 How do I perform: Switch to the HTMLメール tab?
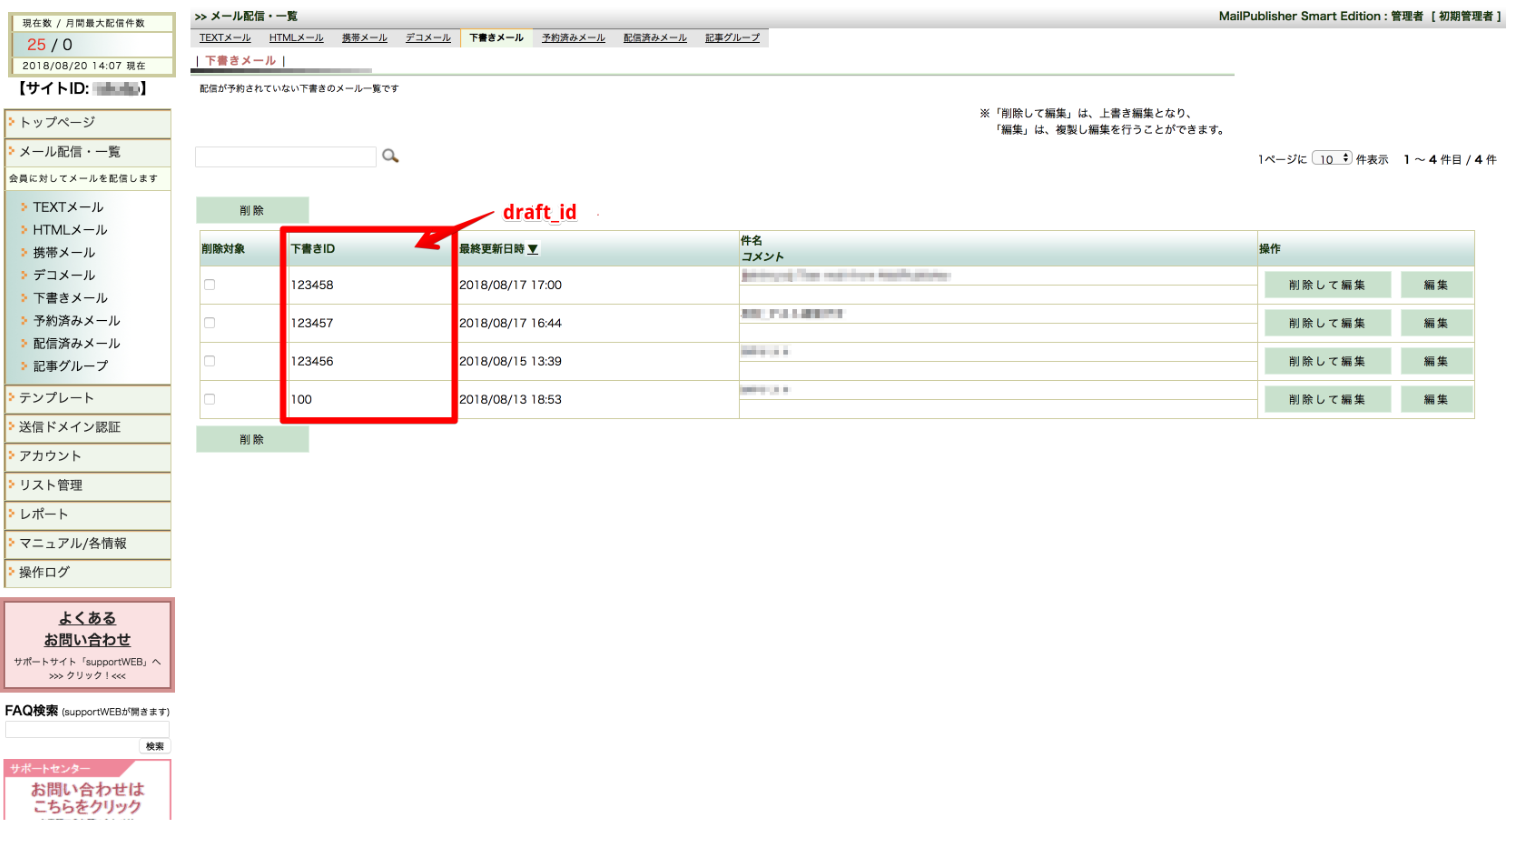pyautogui.click(x=296, y=38)
